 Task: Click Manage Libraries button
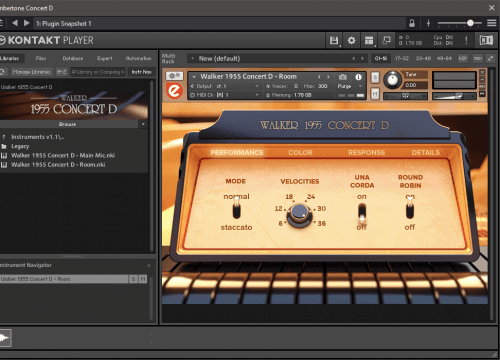click(x=31, y=72)
